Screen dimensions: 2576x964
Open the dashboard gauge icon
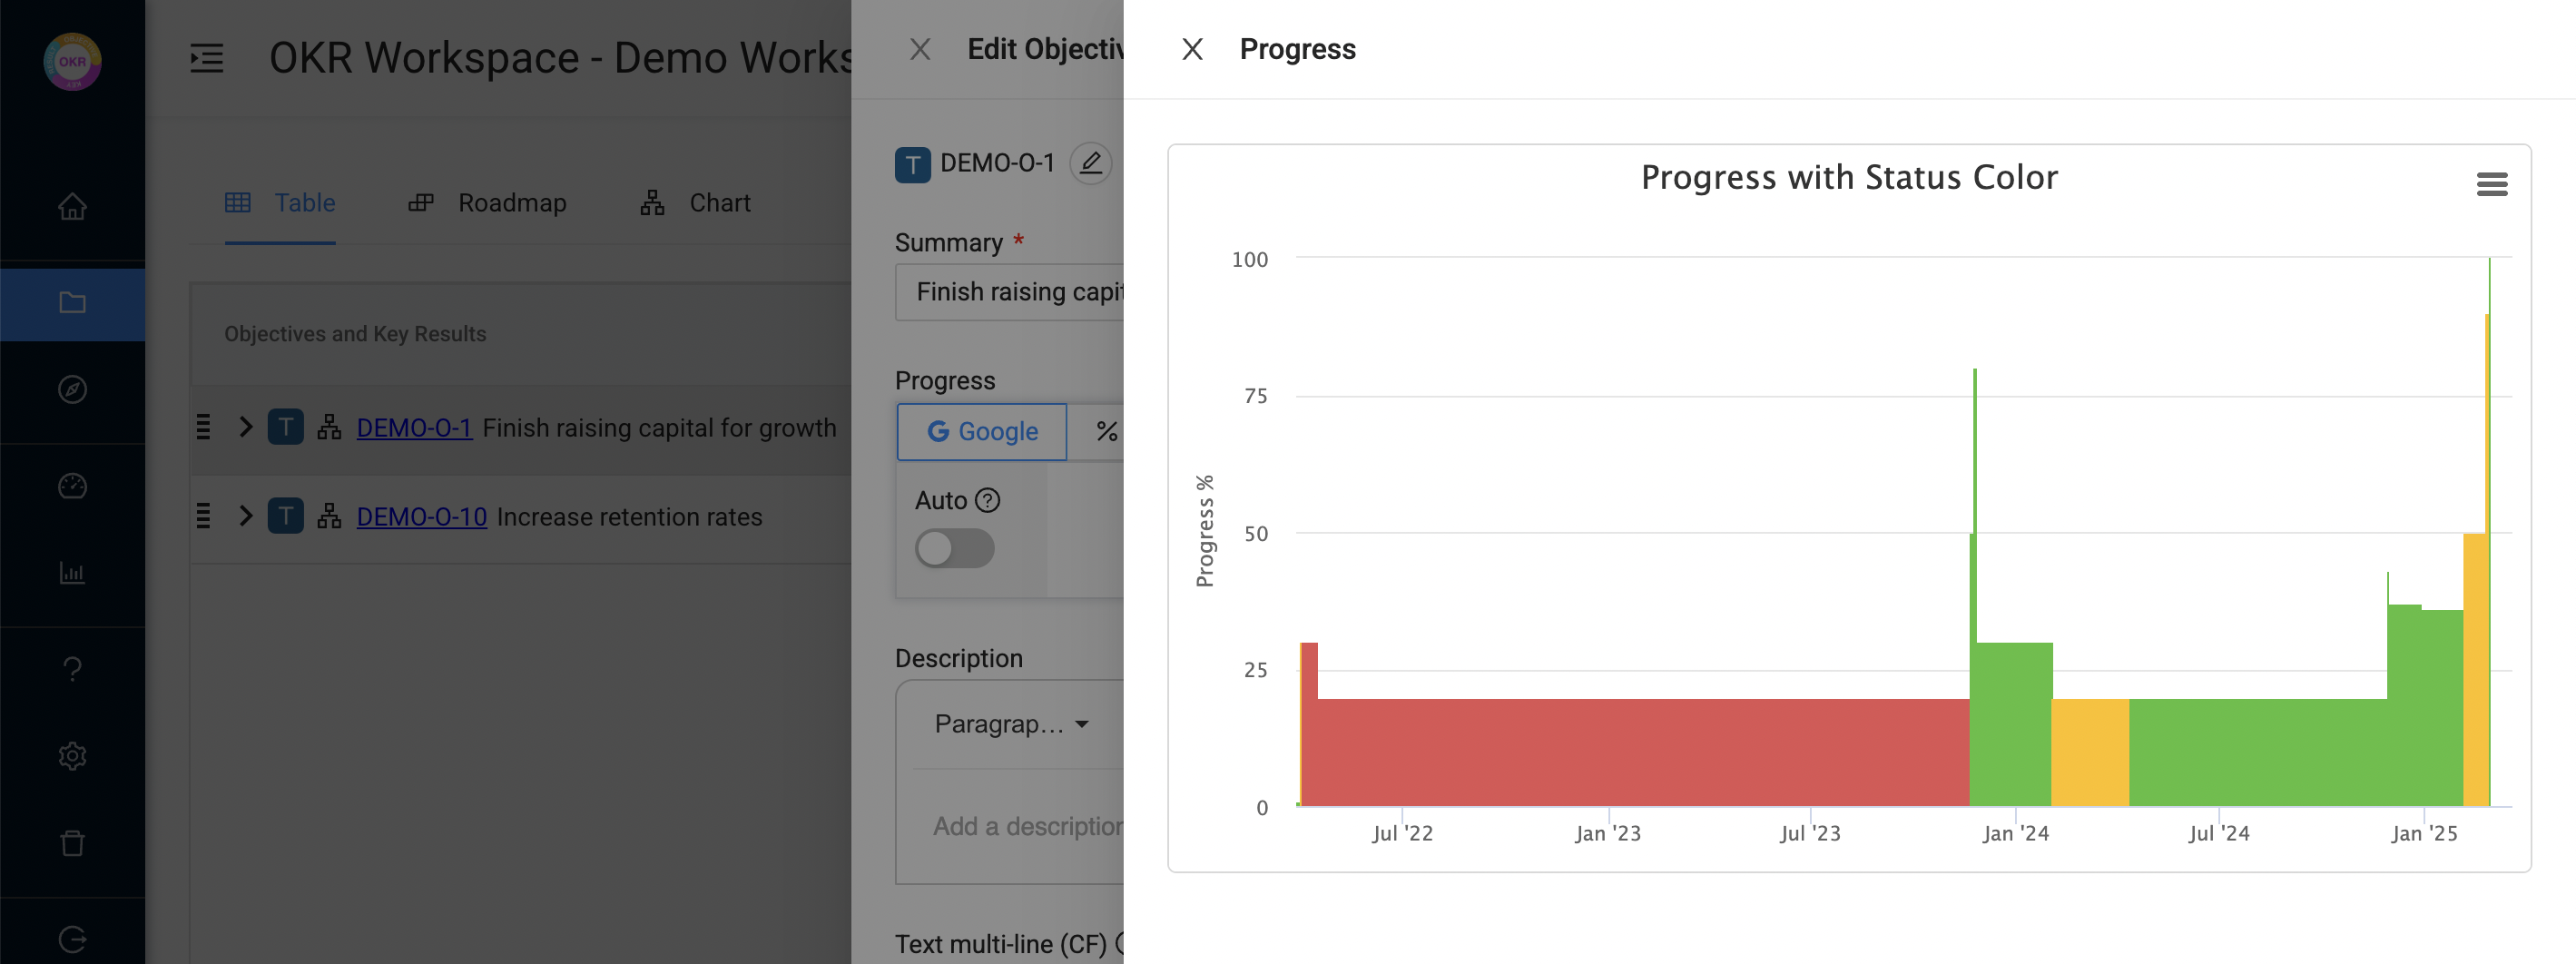[72, 486]
